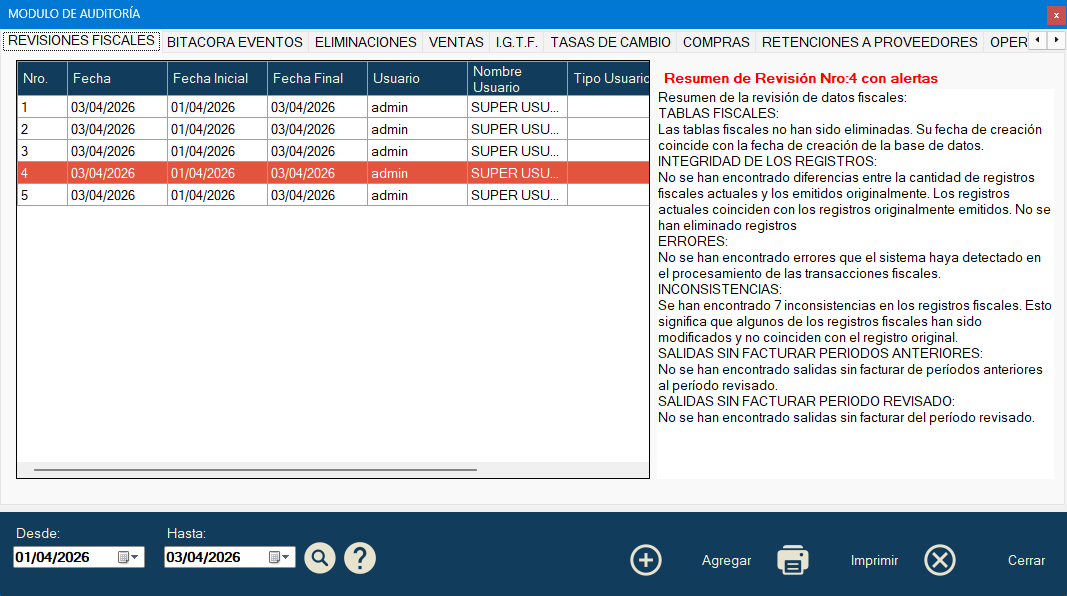Viewport: 1067px width, 596px height.
Task: Click the circled X Cerrar icon
Action: (x=940, y=560)
